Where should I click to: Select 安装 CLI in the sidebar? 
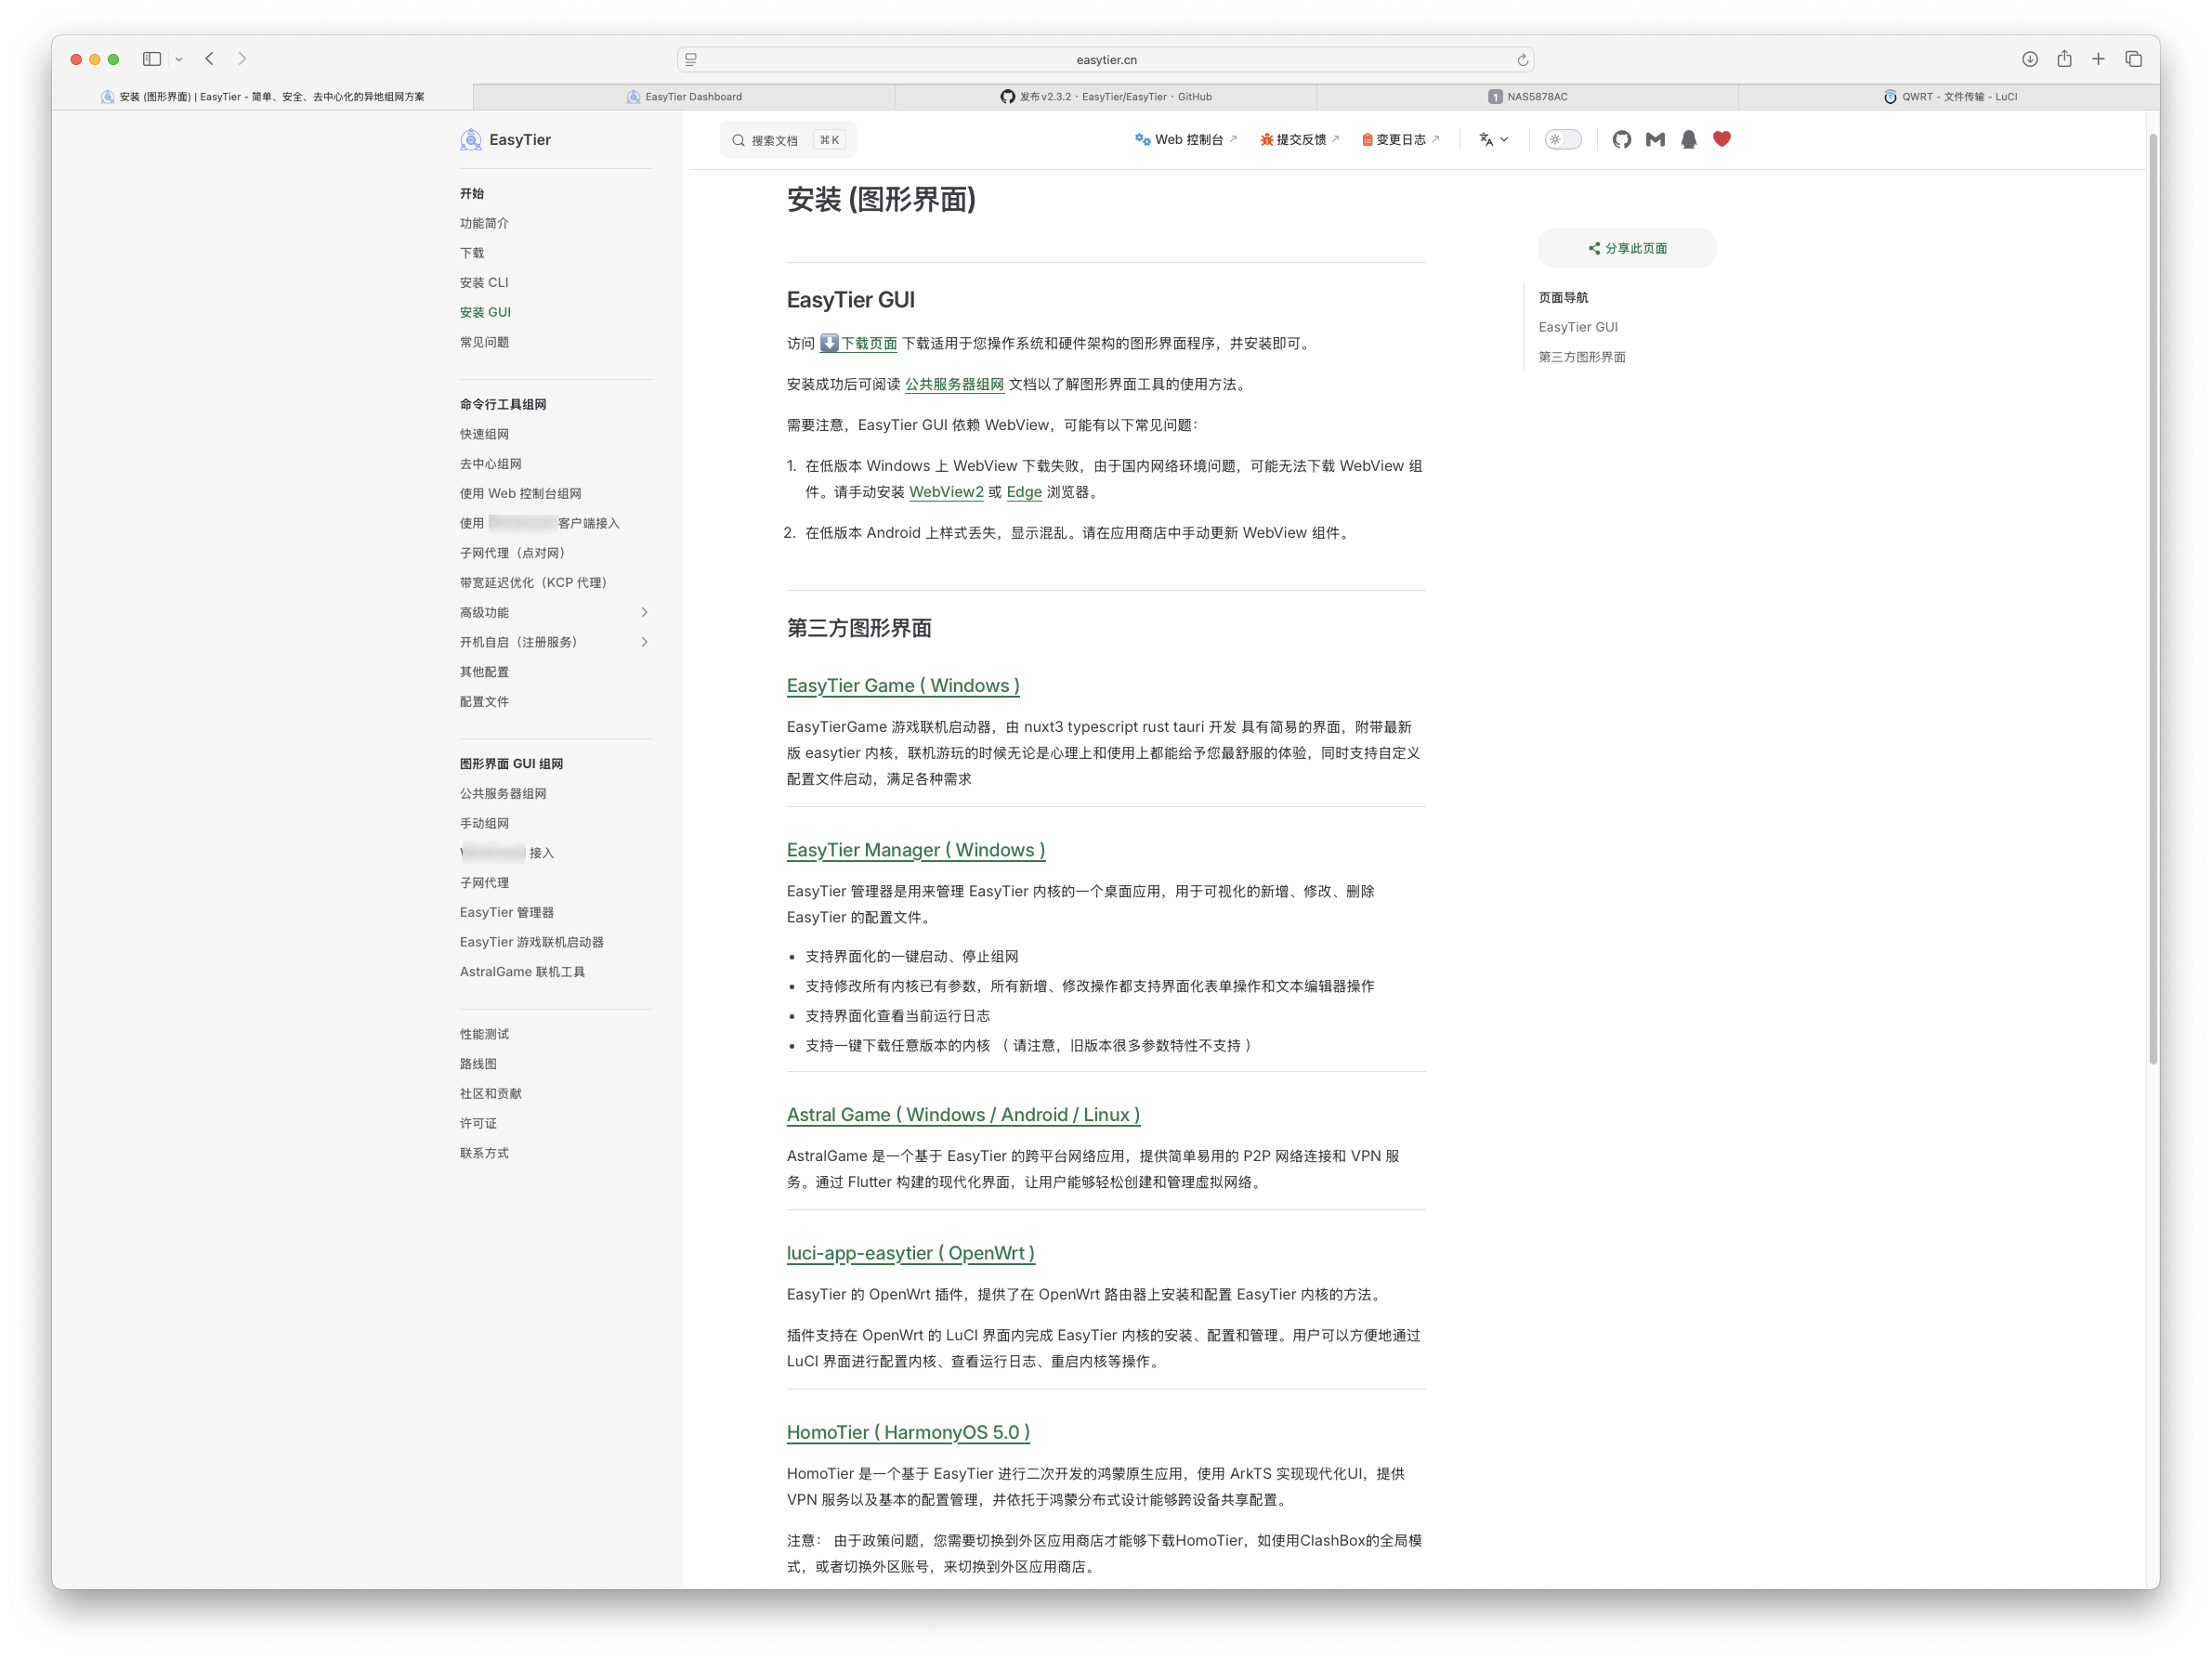pyautogui.click(x=484, y=283)
